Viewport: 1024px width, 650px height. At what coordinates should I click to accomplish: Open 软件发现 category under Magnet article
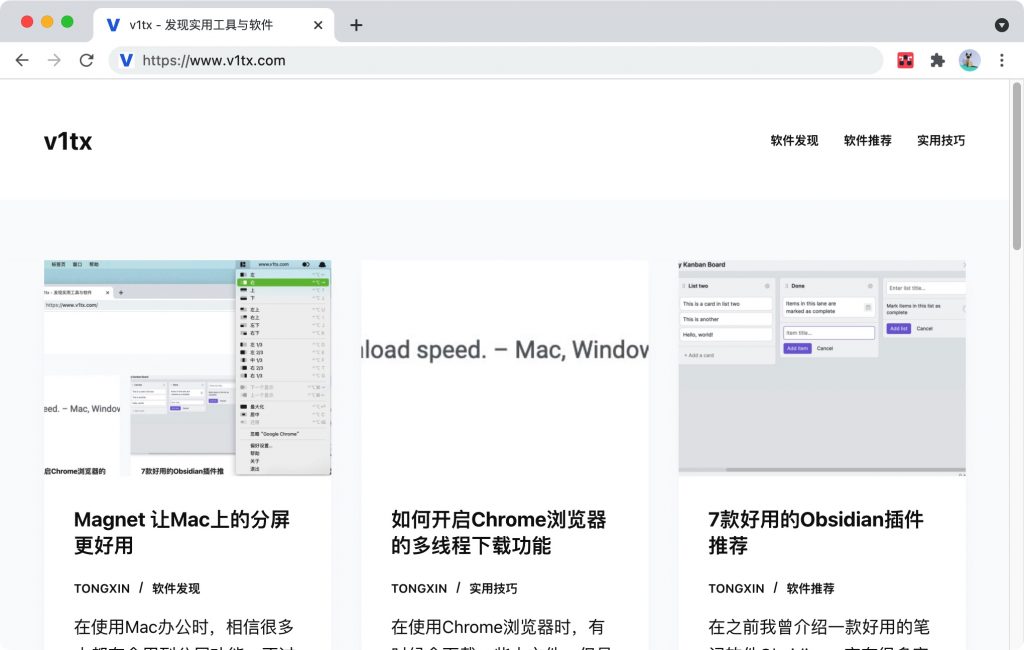176,589
